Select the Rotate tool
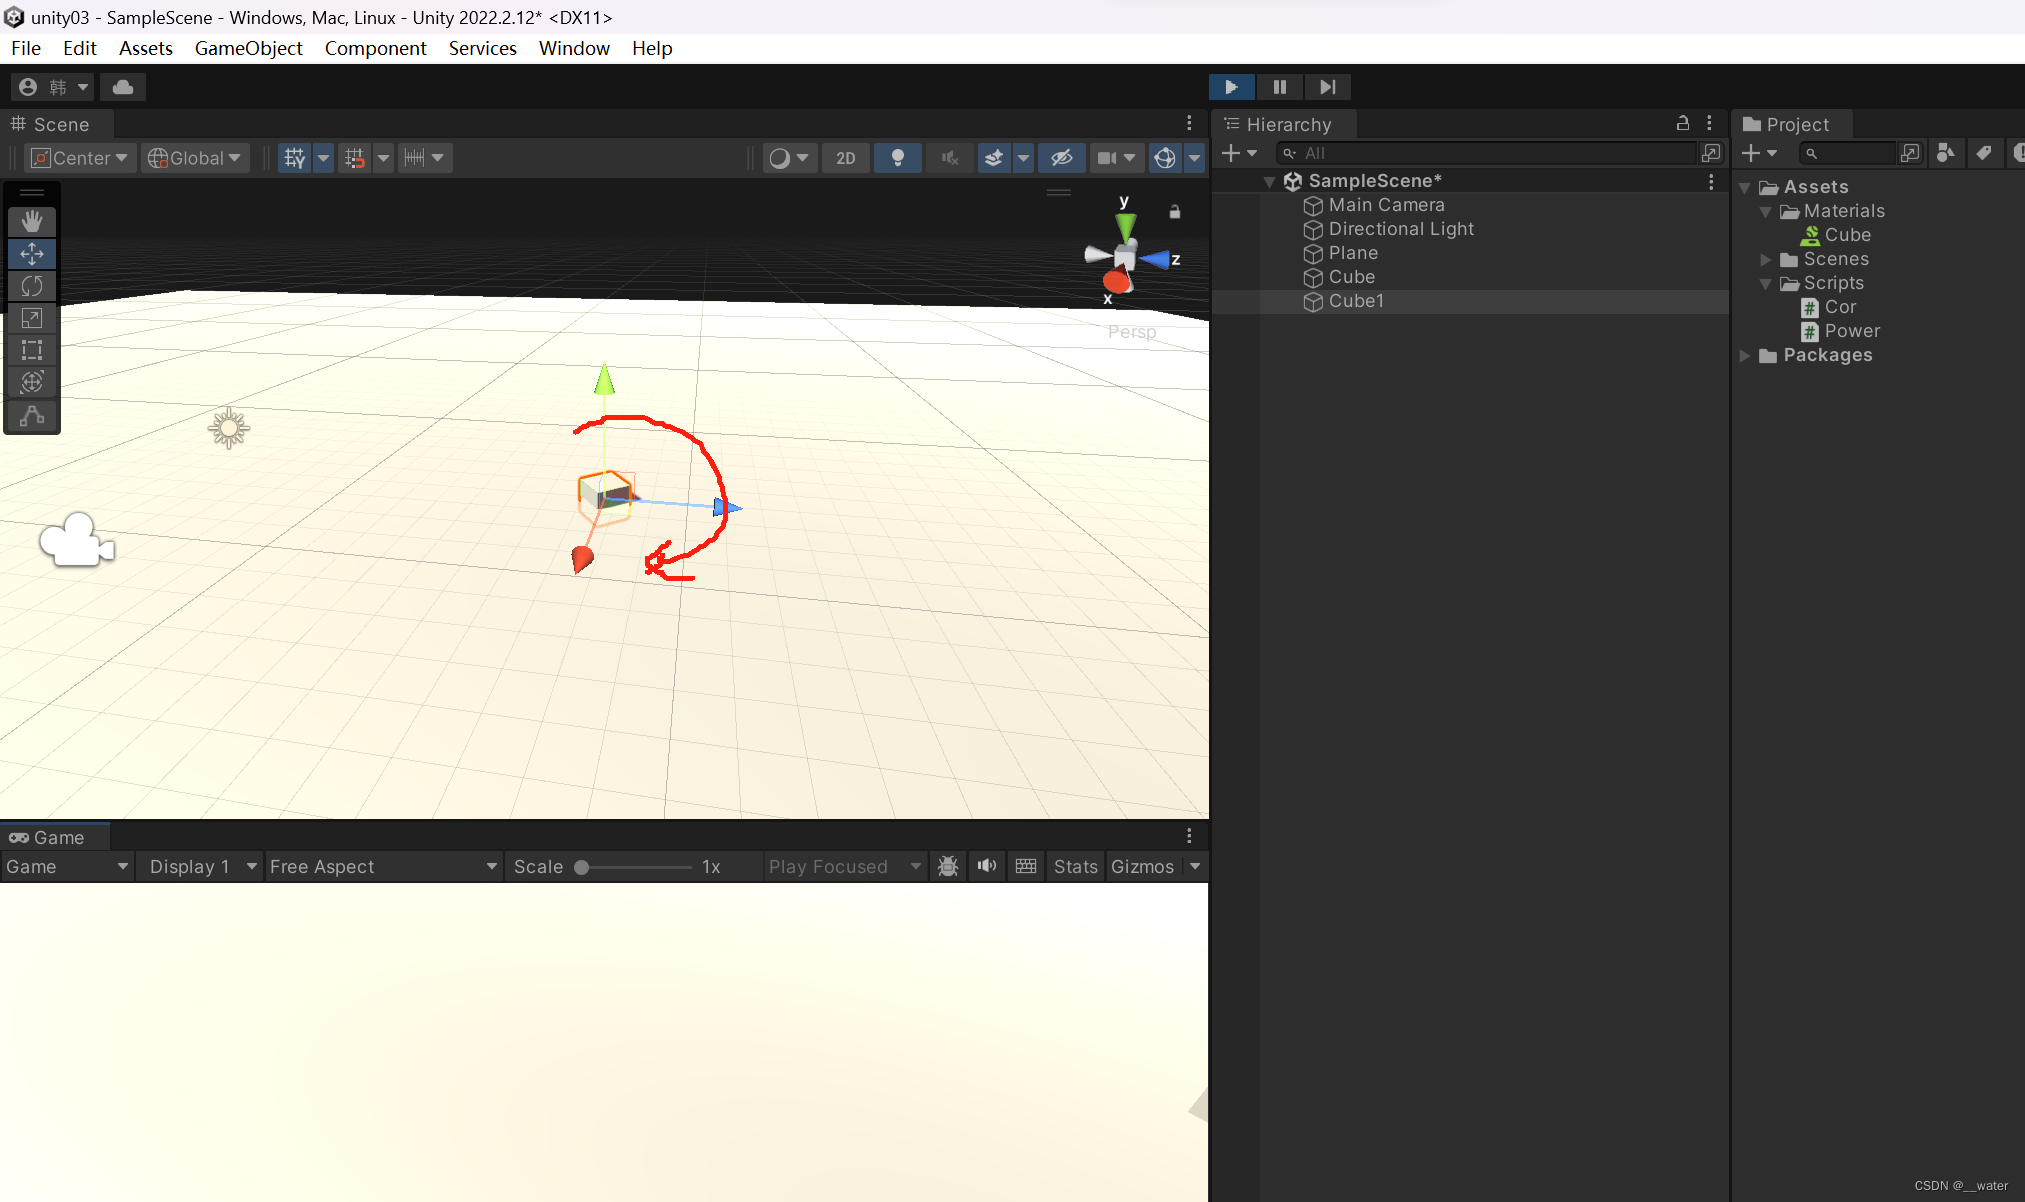Viewport: 2025px width, 1202px height. [x=32, y=286]
